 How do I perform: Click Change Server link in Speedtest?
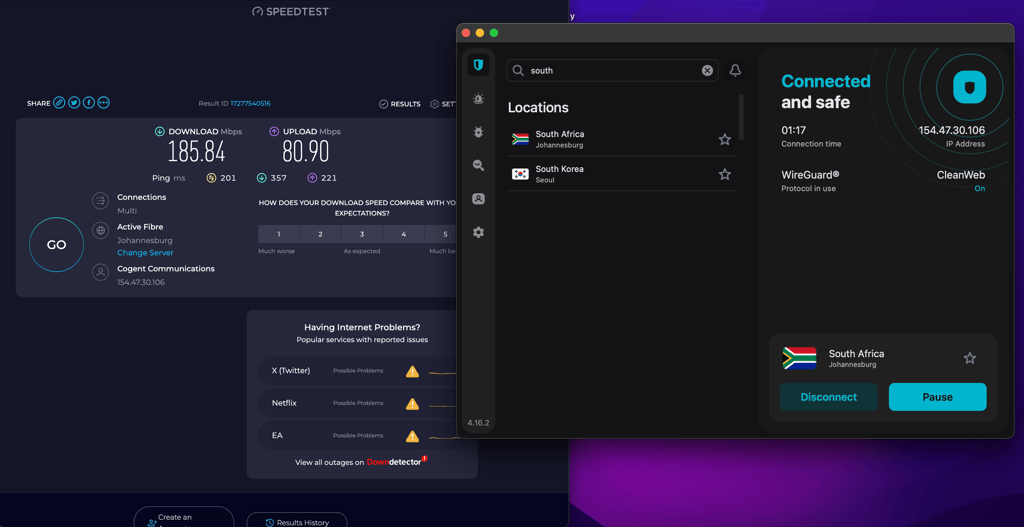[145, 253]
